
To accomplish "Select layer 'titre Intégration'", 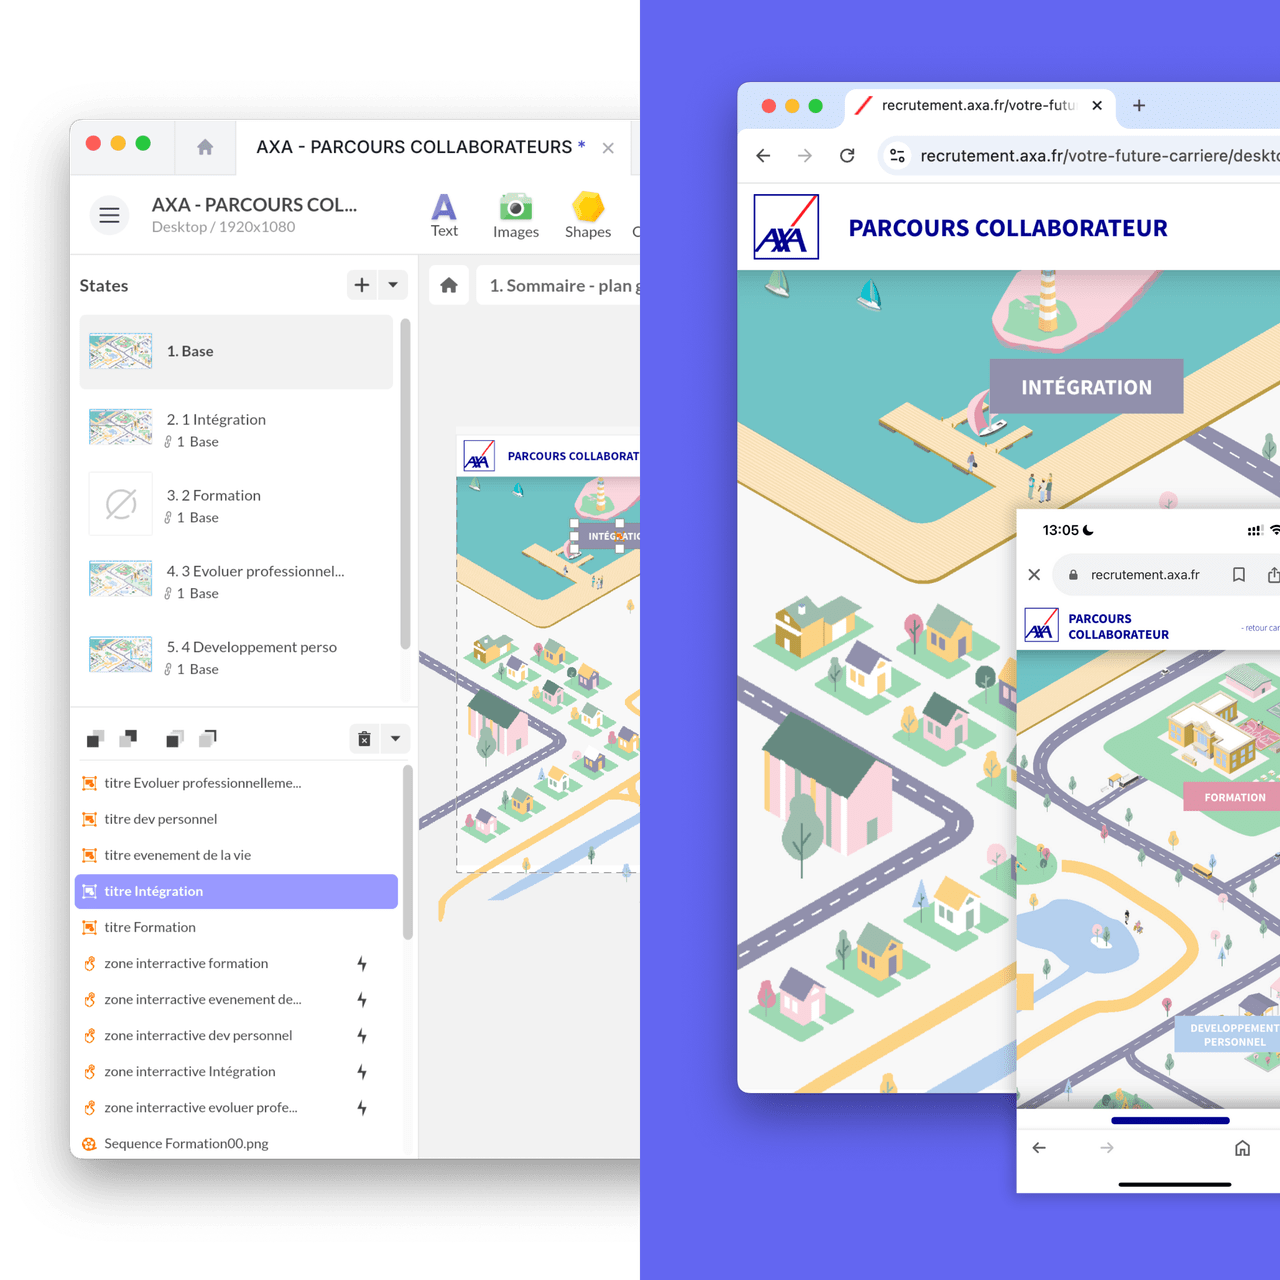I will pos(236,891).
